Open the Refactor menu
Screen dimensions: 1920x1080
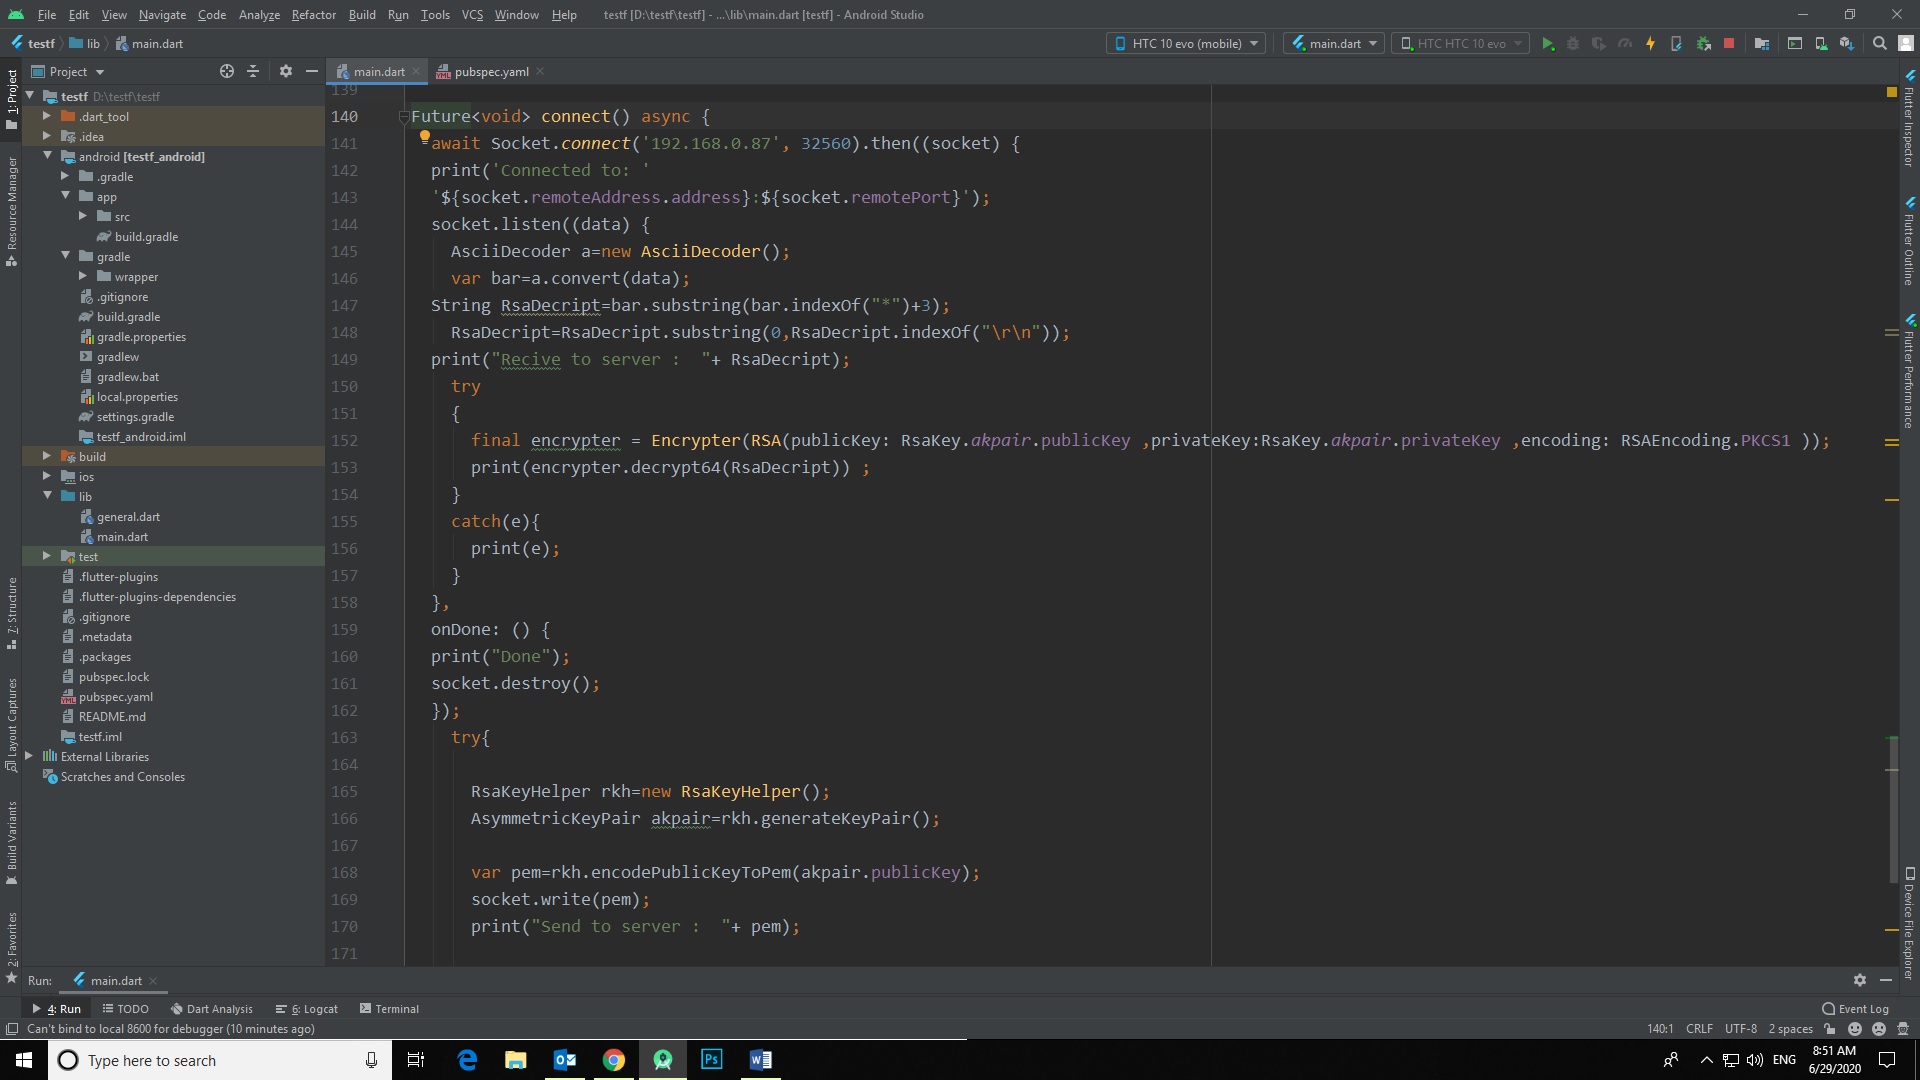tap(313, 15)
